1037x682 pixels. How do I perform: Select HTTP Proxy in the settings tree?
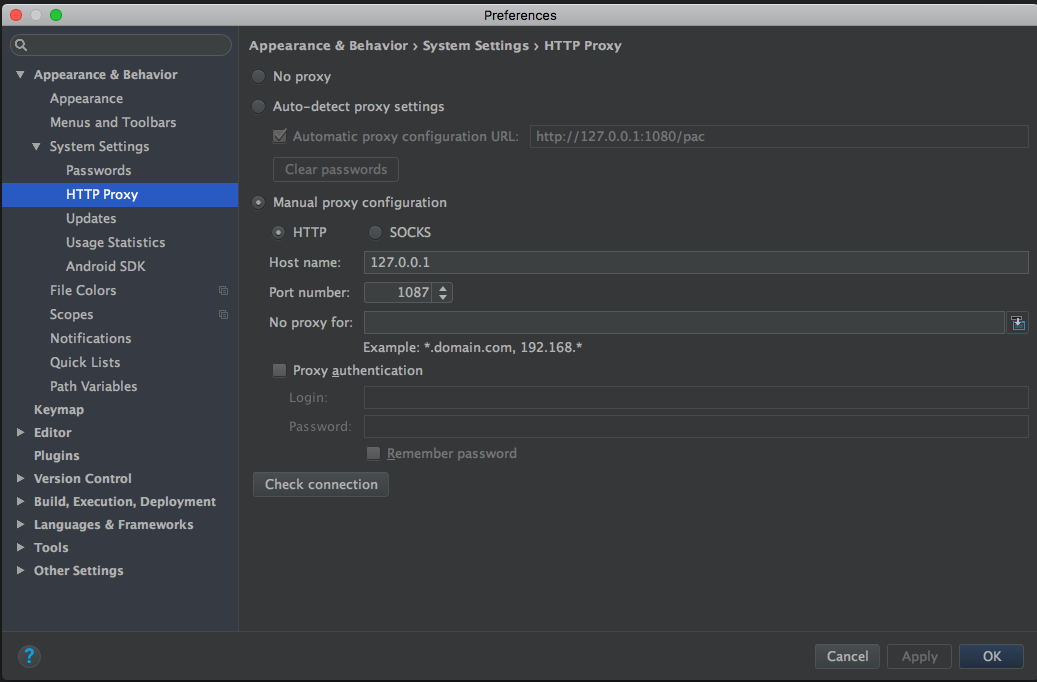coord(120,194)
